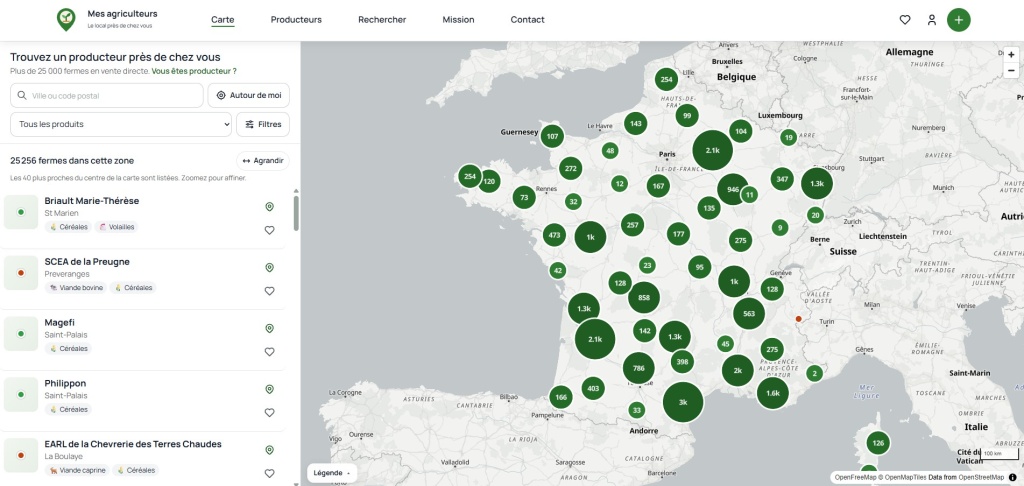Viewport: 1024px width, 486px height.
Task: Open the OpenFreeMap attribution link
Action: [x=855, y=478]
